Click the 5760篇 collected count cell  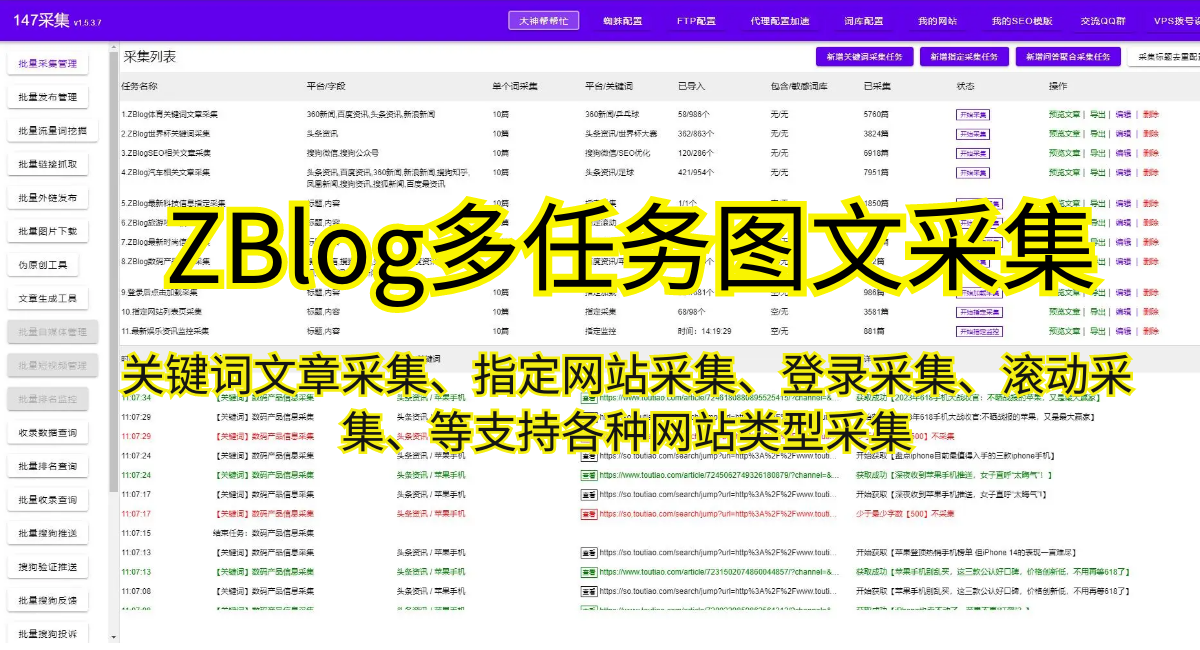[x=876, y=115]
